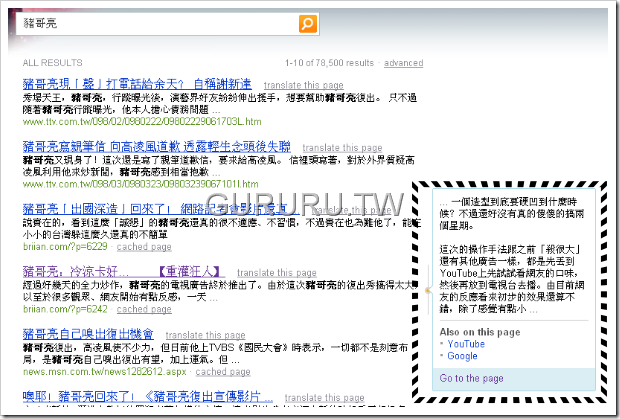Open the visited 重灌狂人 result link
This screenshot has height=419, width=620.
[x=124, y=272]
